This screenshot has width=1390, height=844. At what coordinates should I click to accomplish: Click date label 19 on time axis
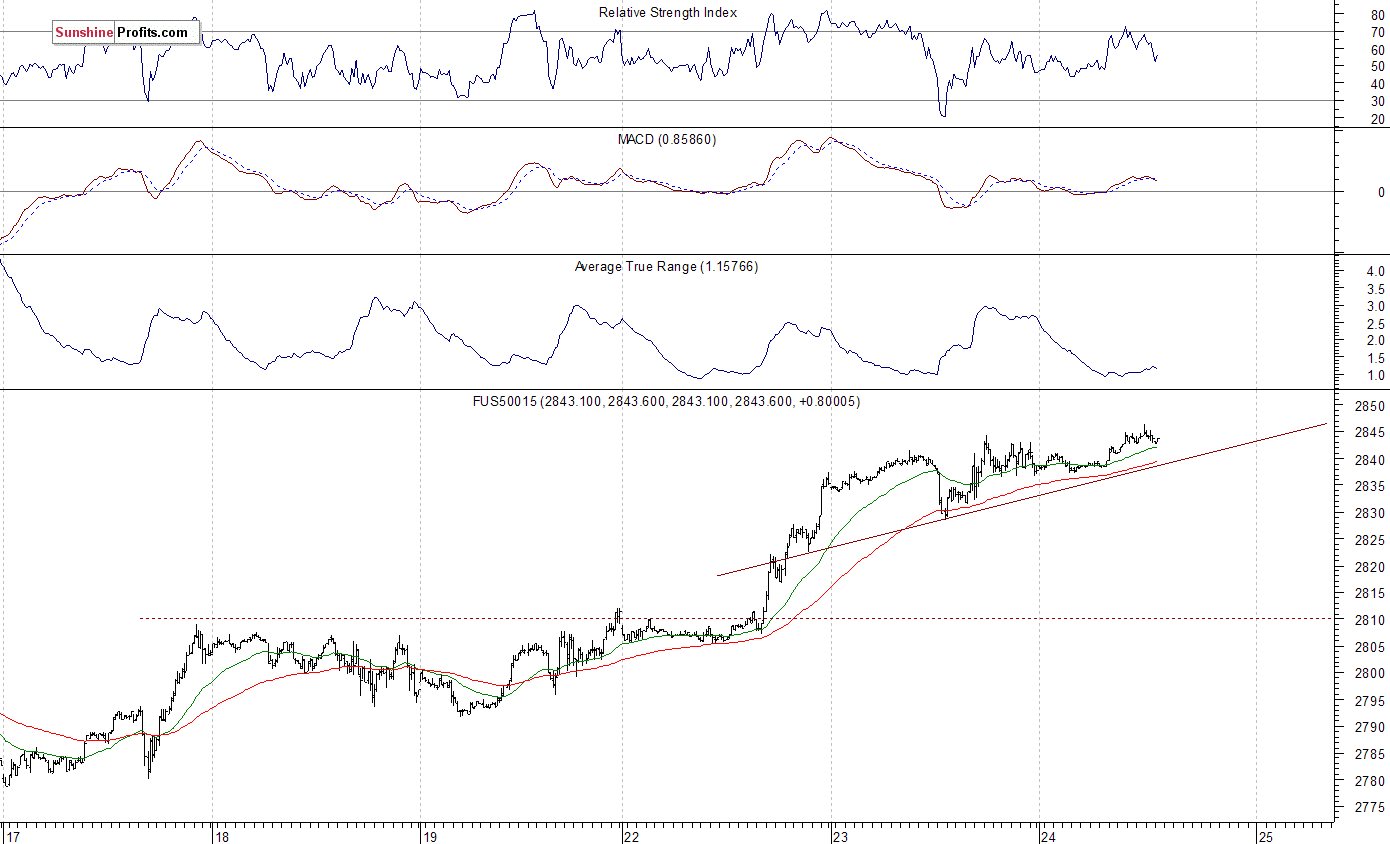(x=429, y=836)
